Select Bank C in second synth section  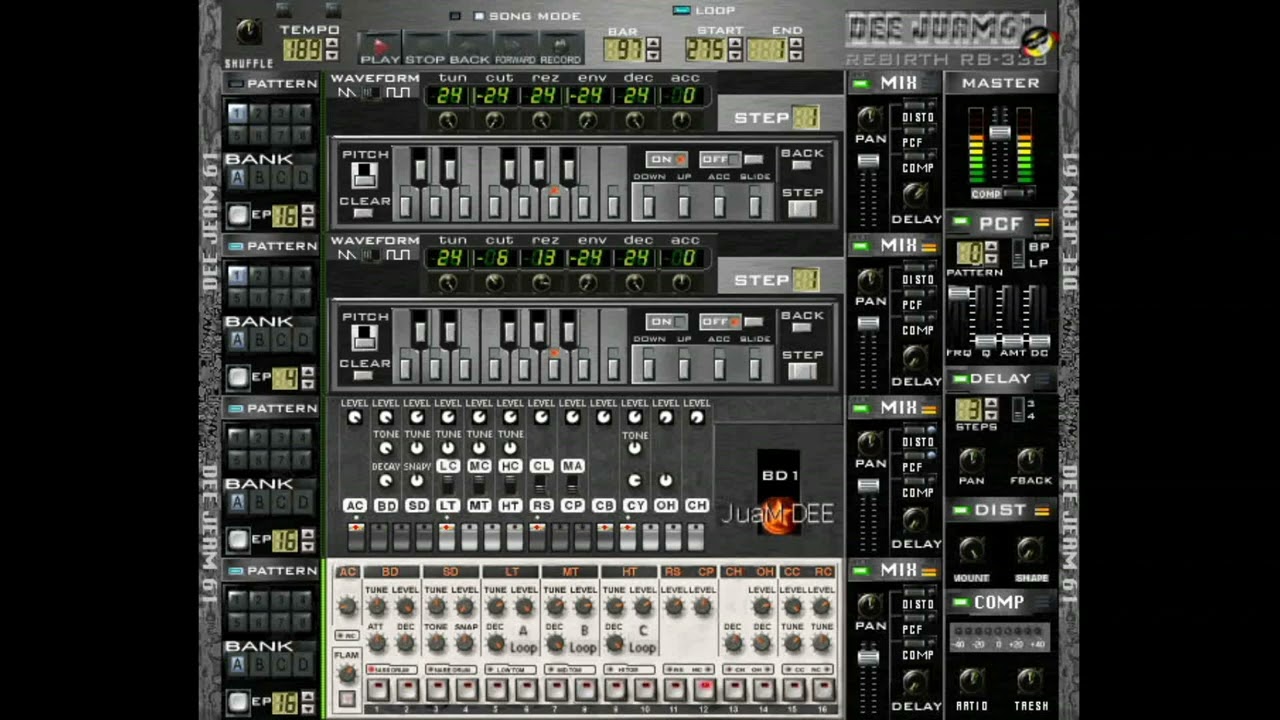(280, 341)
